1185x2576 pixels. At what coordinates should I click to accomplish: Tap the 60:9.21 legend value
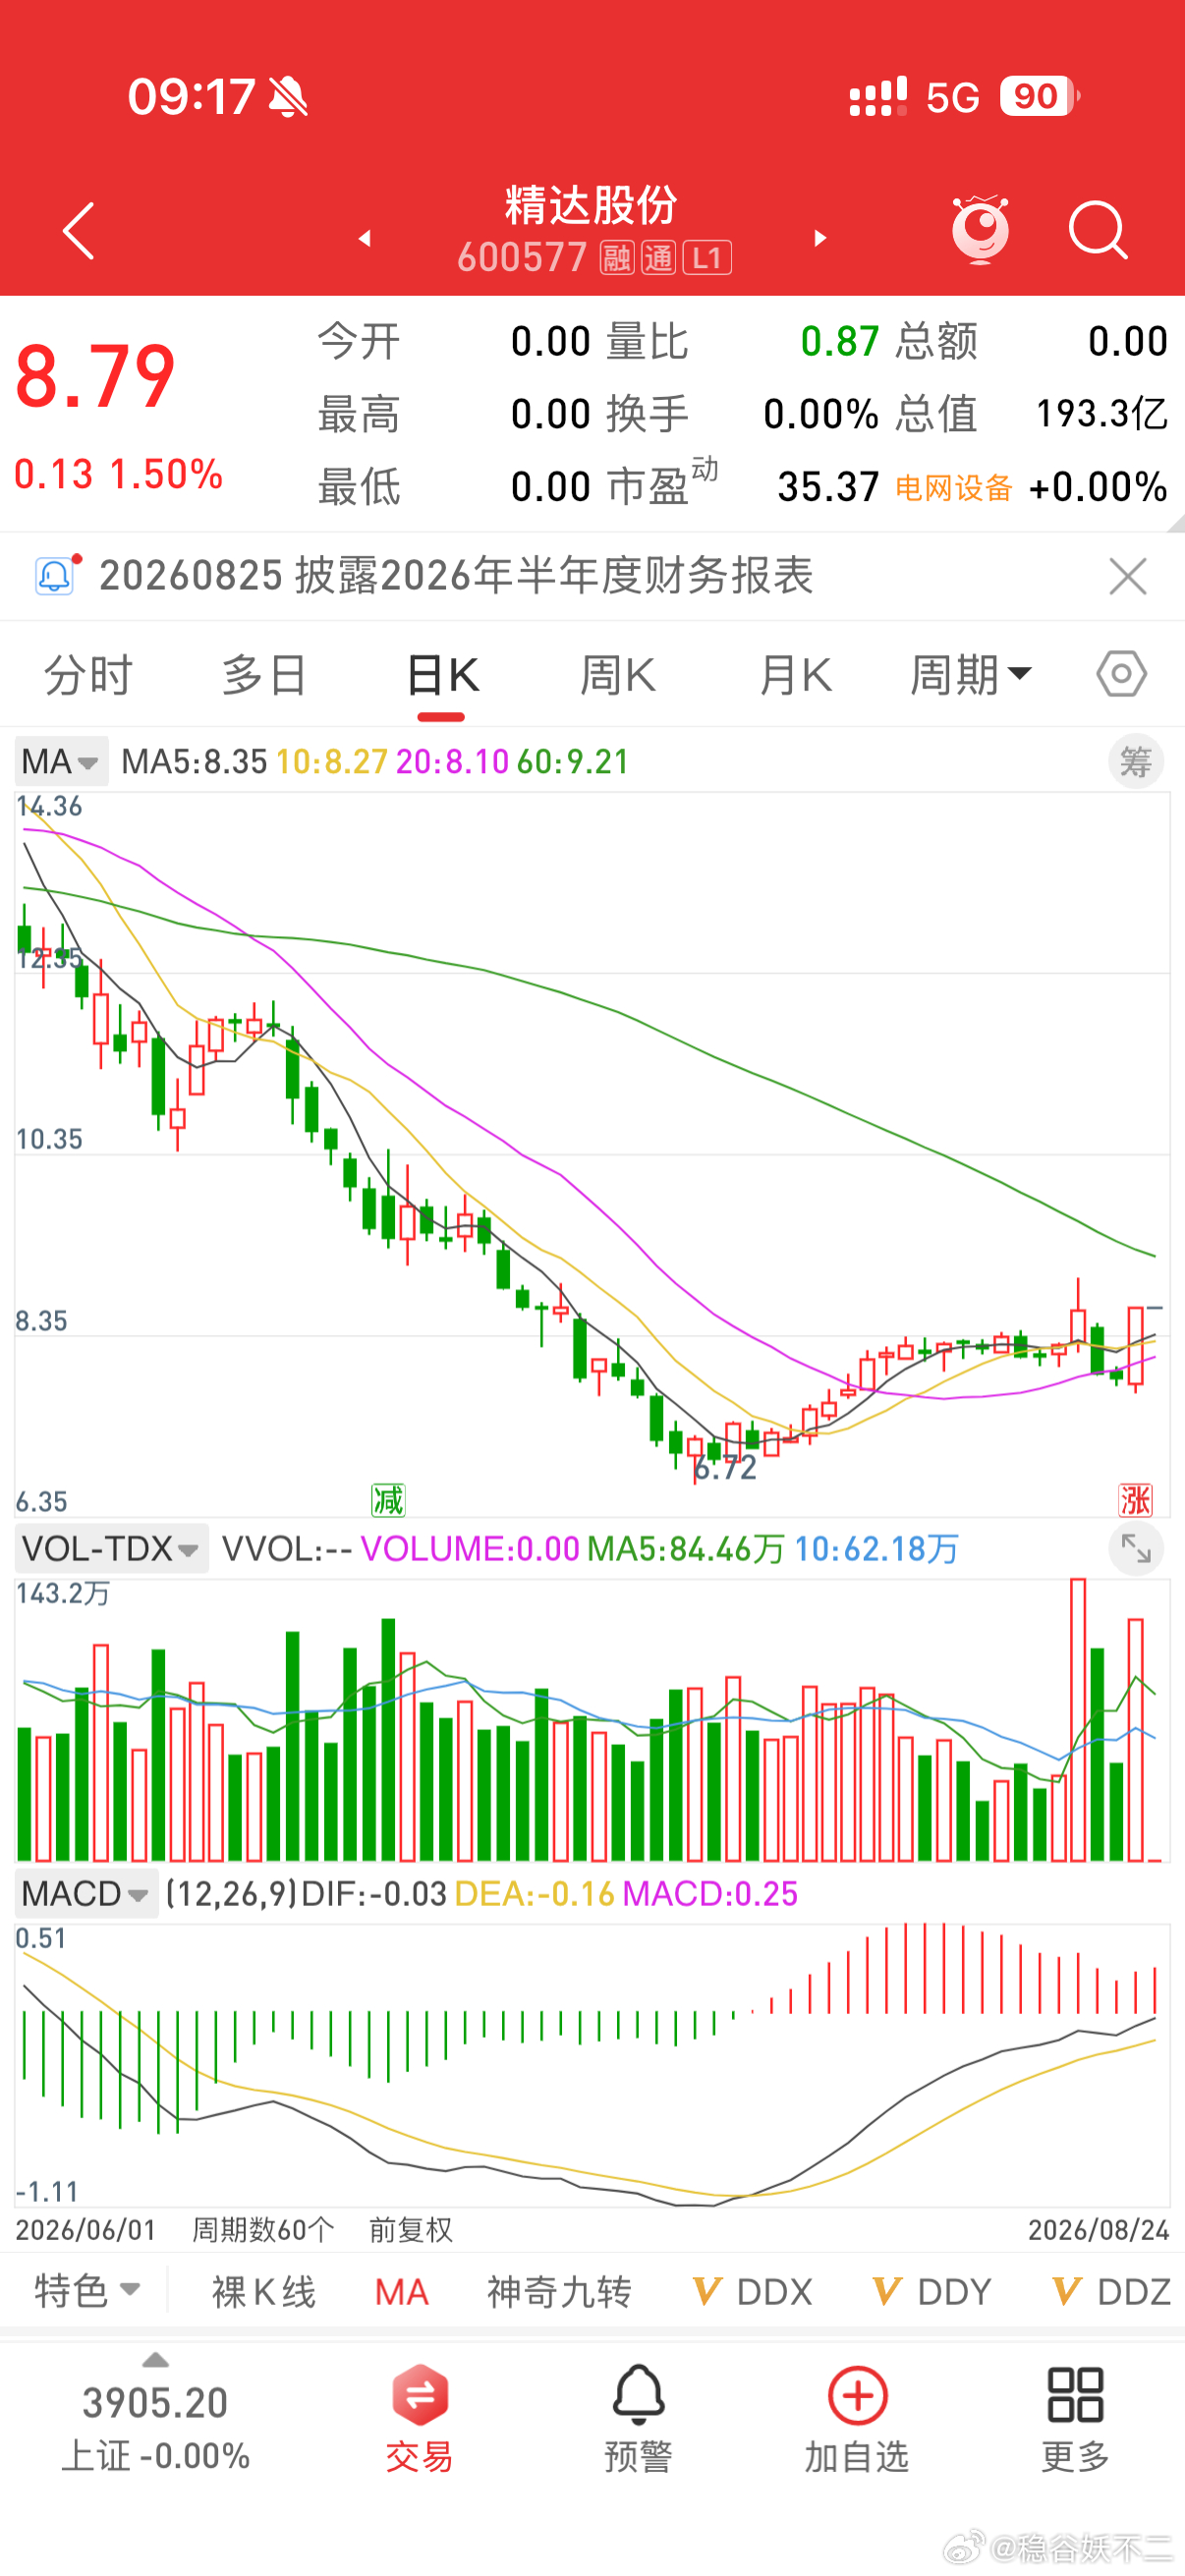[x=573, y=762]
